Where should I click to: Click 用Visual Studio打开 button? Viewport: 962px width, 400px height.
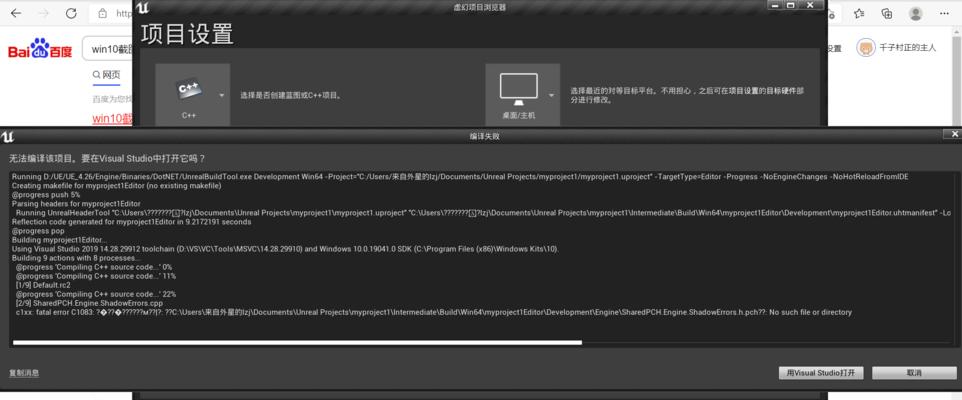click(820, 373)
